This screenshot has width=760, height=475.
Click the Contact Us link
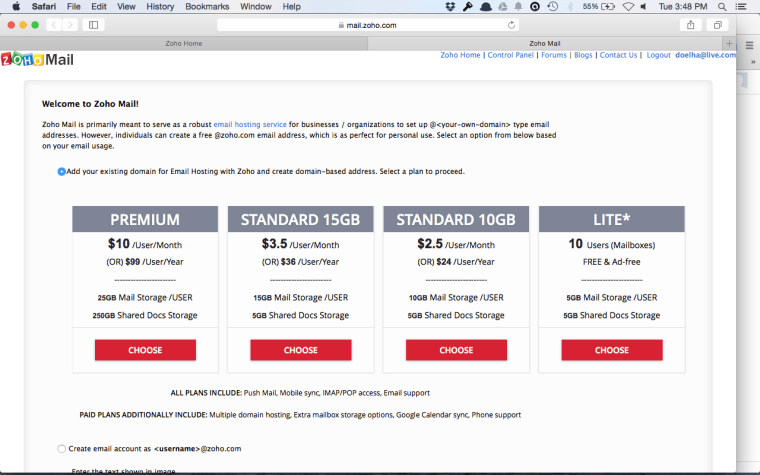618,55
